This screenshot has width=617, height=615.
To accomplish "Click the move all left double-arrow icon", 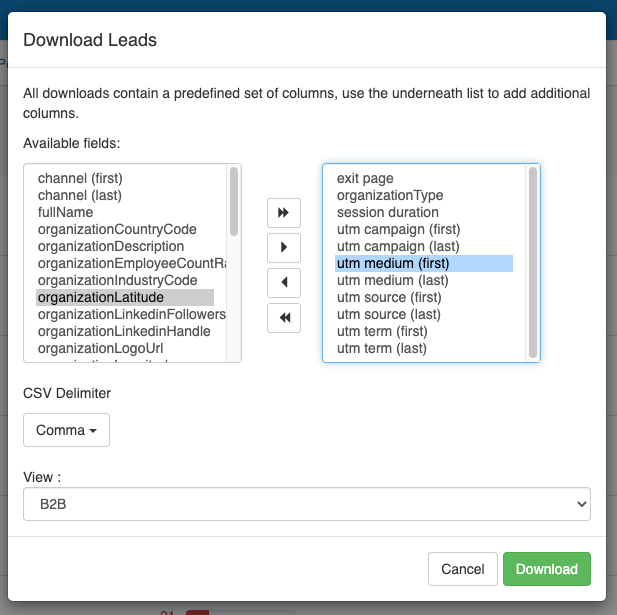I will click(284, 317).
